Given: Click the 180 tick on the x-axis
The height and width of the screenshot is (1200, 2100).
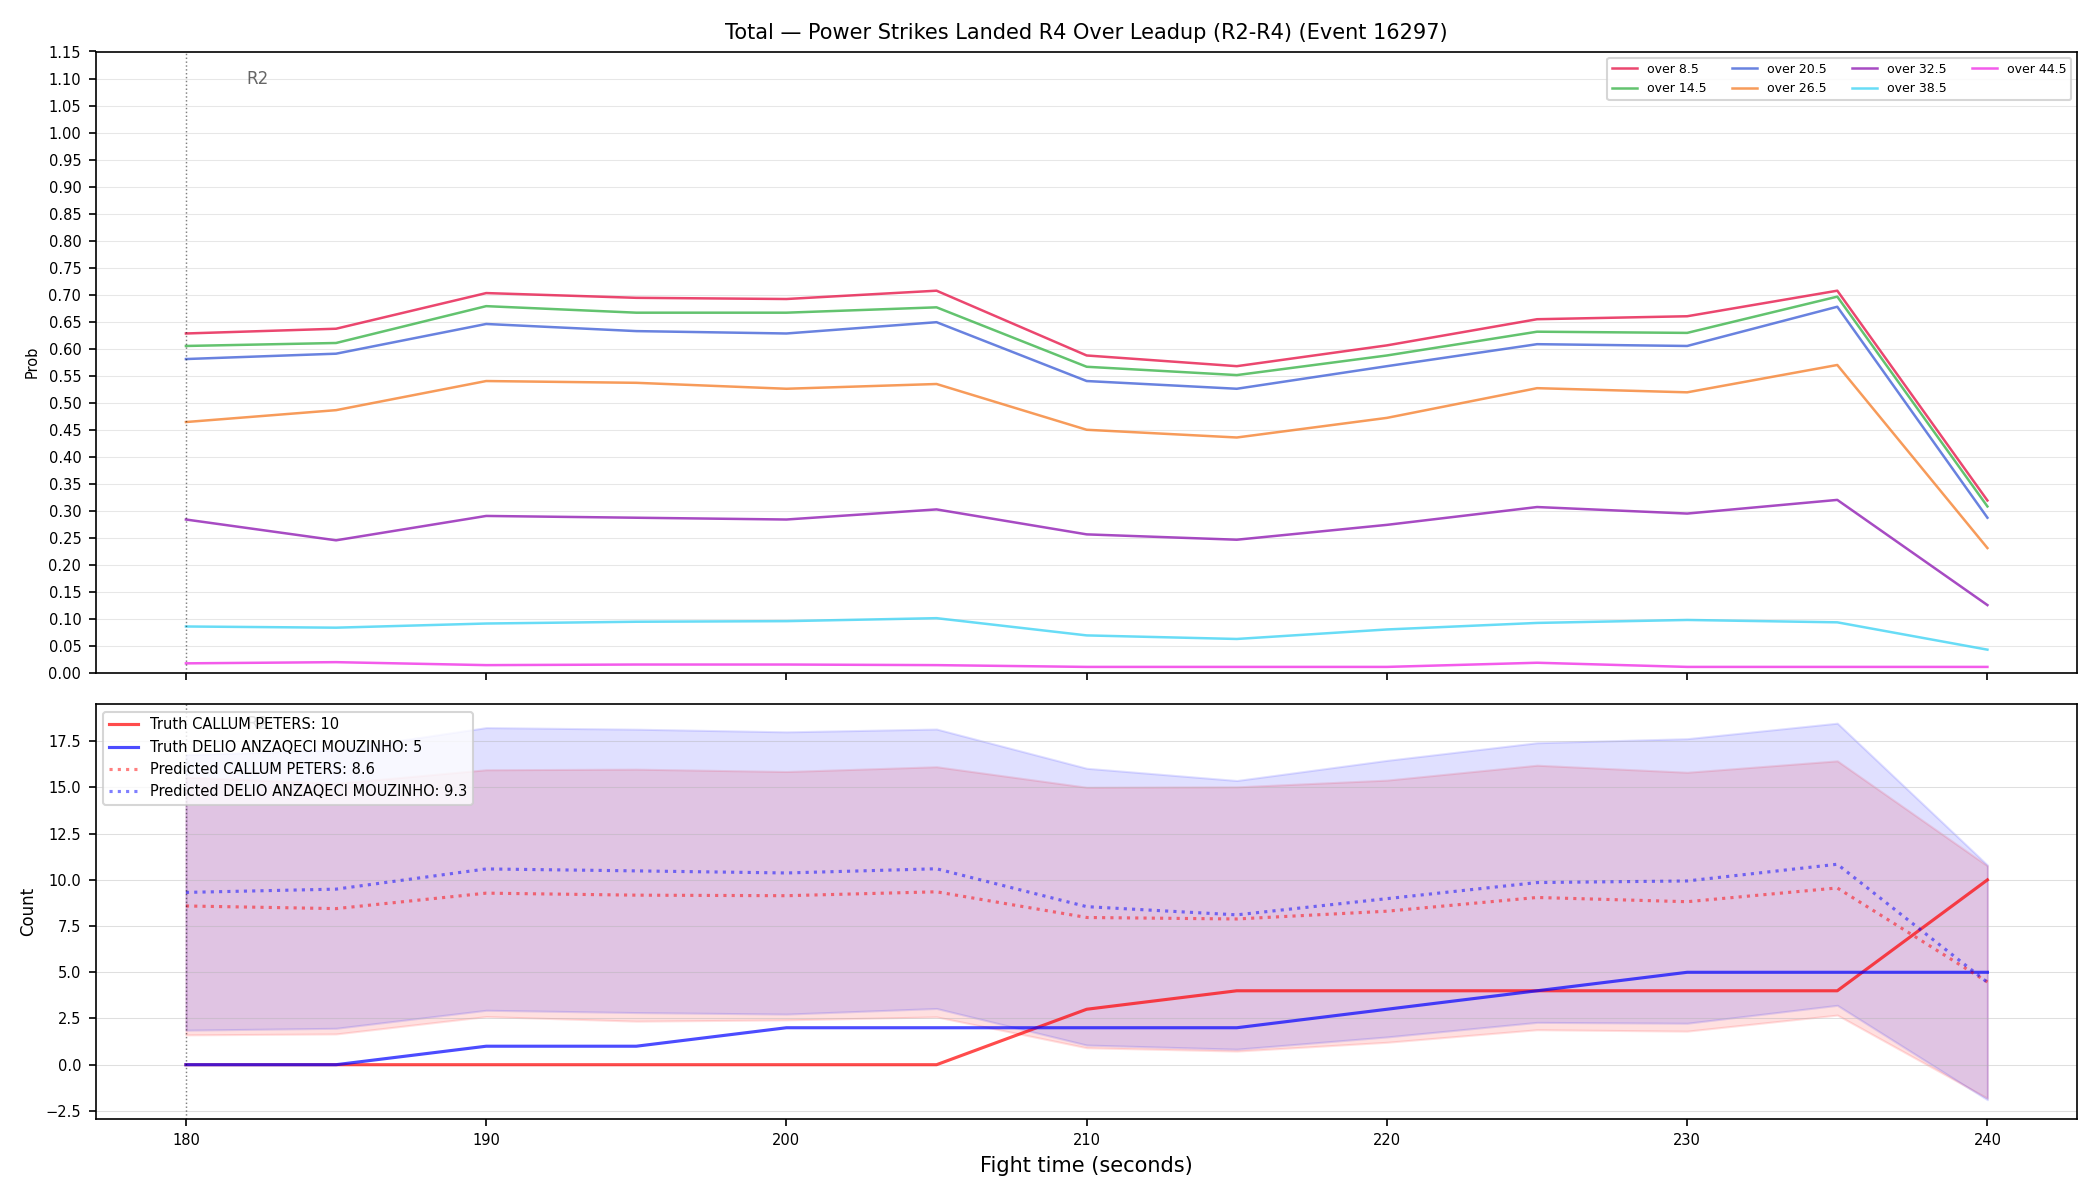Looking at the screenshot, I should point(185,1139).
